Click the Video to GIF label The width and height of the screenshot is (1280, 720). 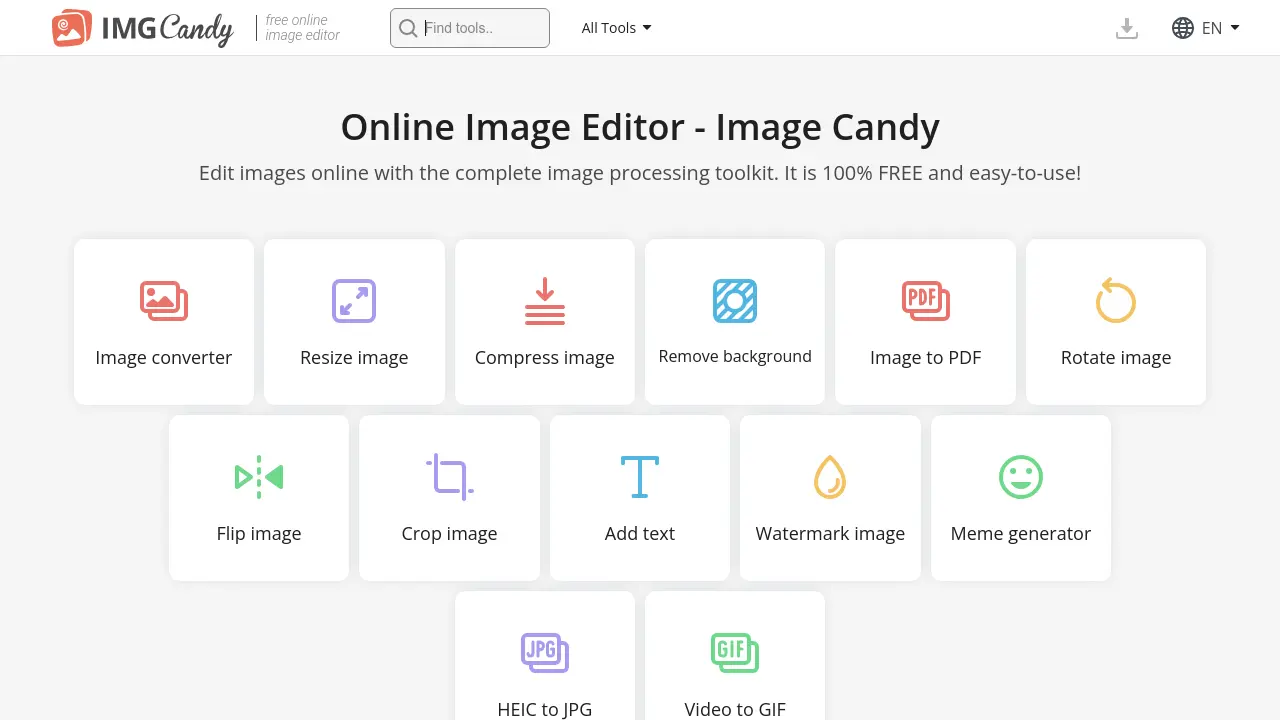[735, 710]
